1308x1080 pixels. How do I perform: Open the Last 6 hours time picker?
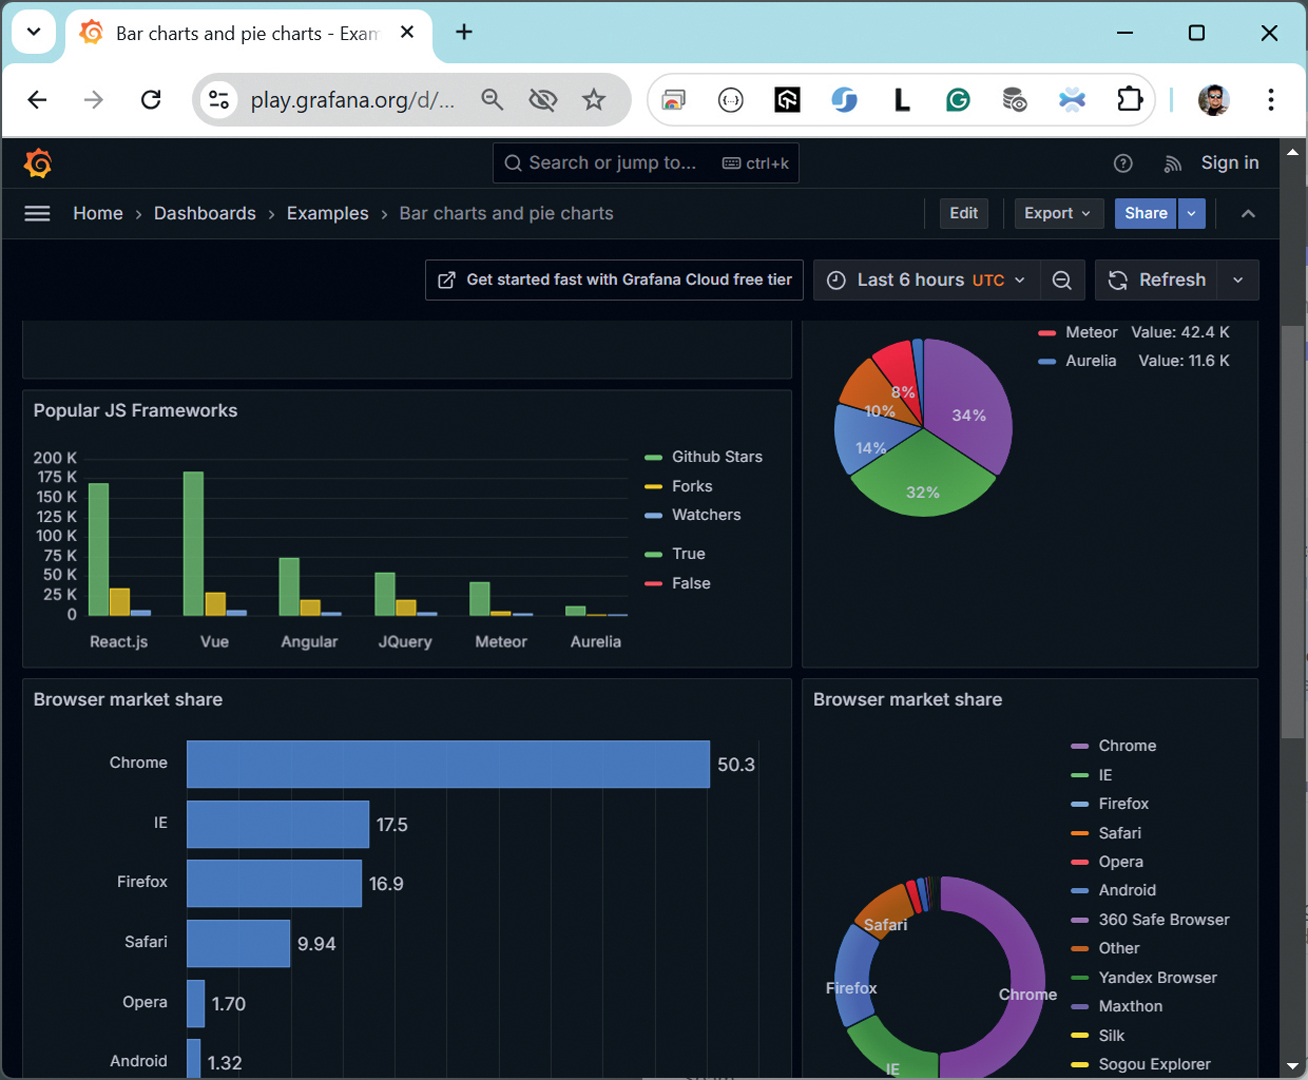pyautogui.click(x=926, y=280)
